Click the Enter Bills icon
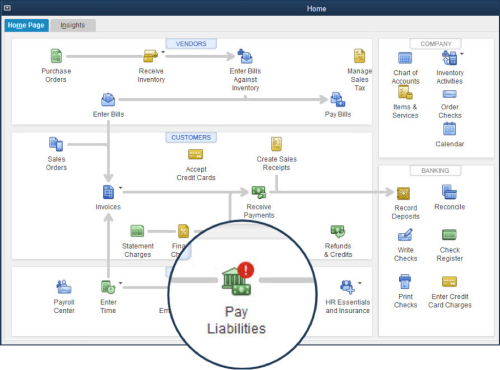This screenshot has width=500, height=370. coord(108,100)
